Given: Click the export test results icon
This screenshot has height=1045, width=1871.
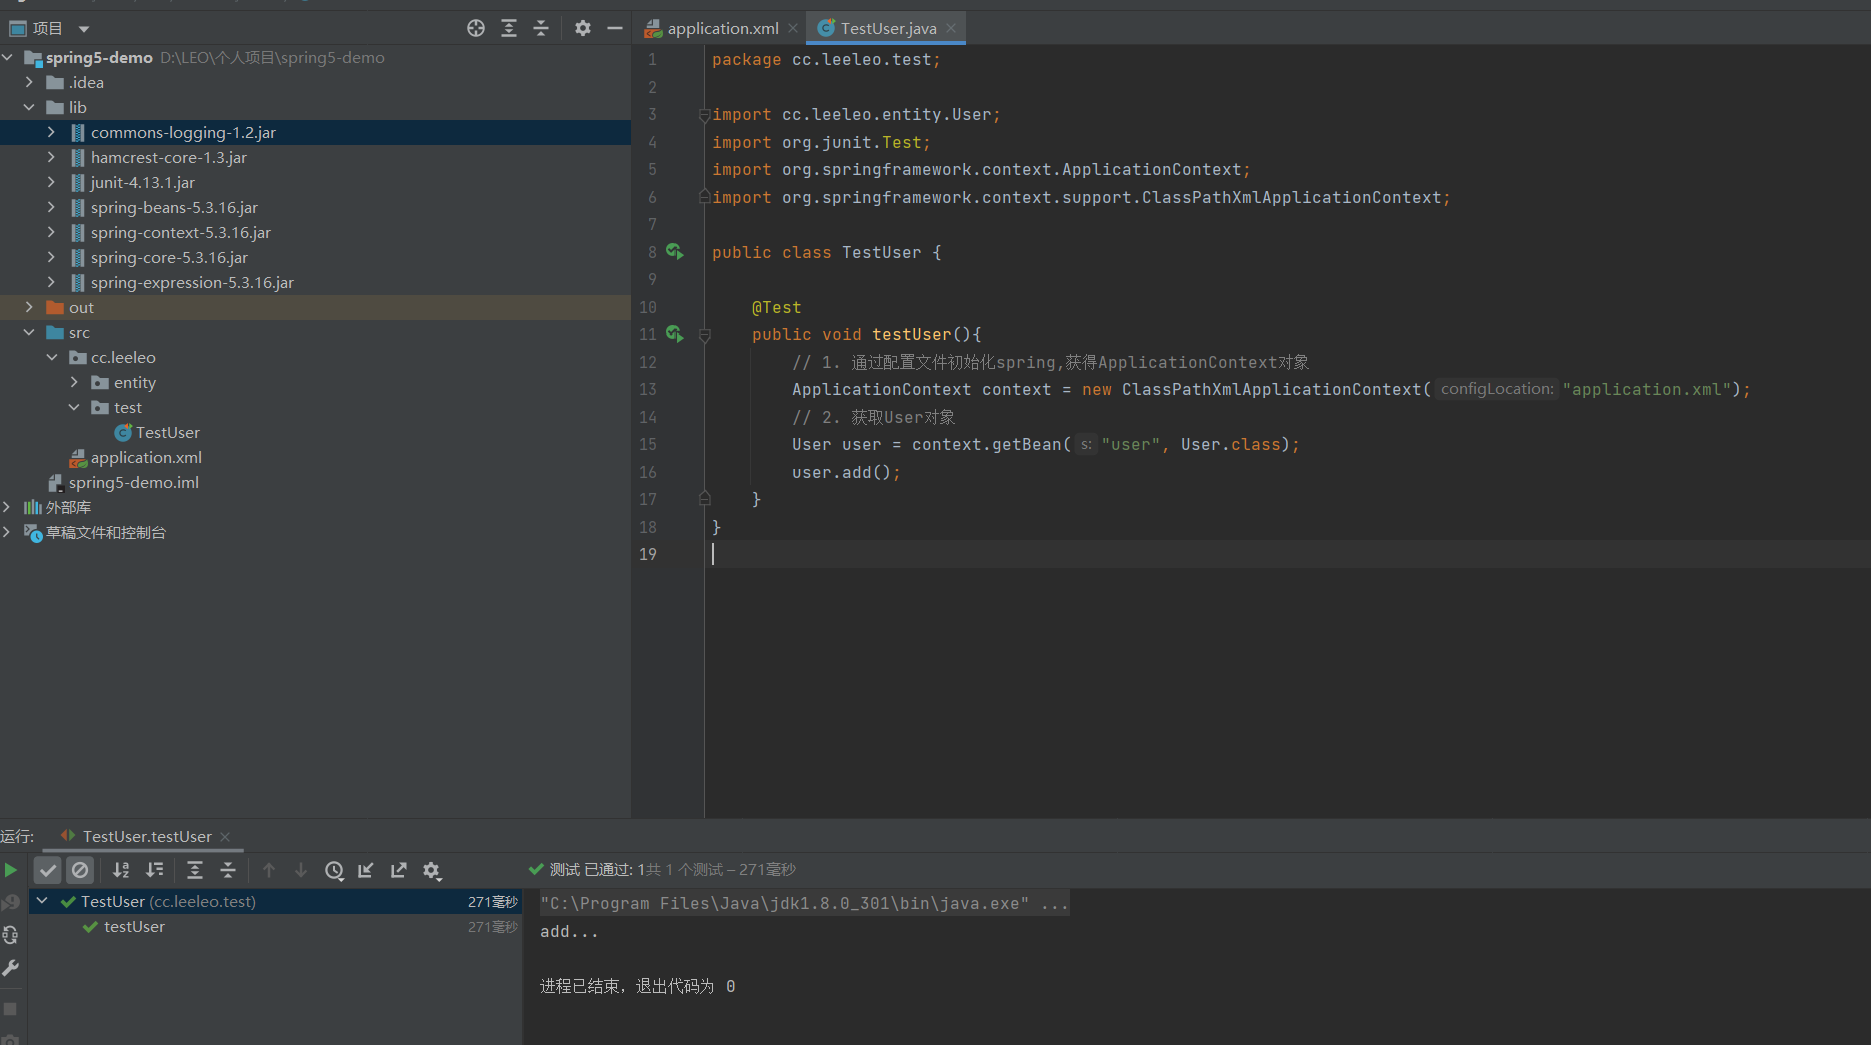Looking at the screenshot, I should [x=399, y=870].
